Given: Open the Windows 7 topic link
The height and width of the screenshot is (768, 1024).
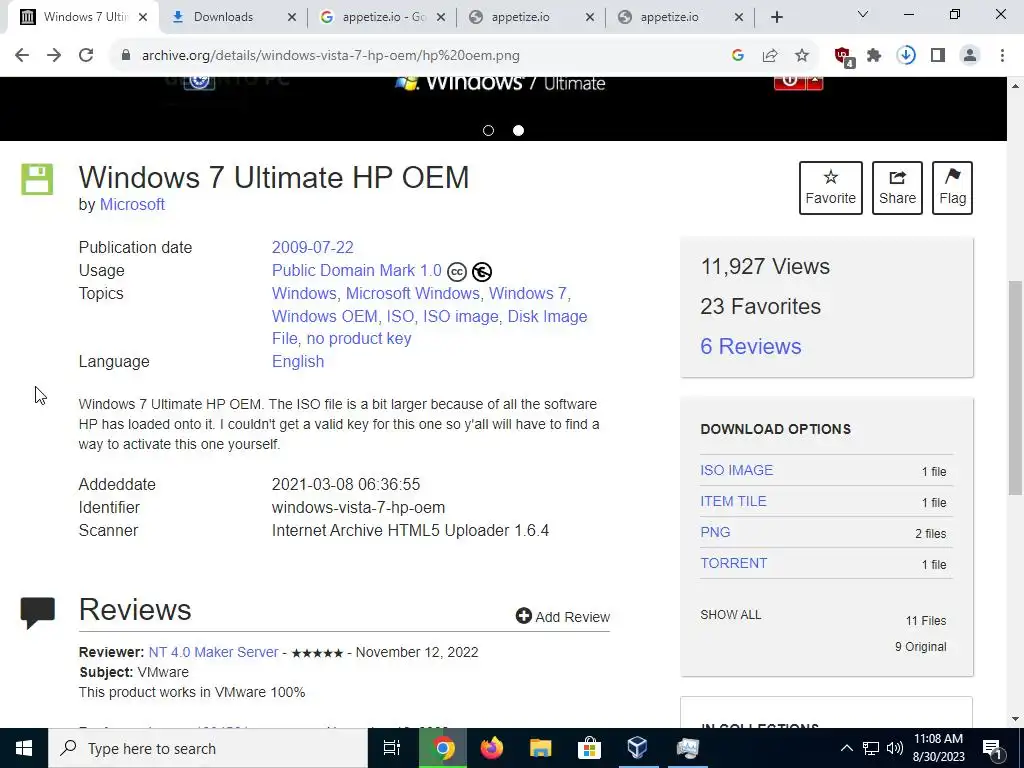Looking at the screenshot, I should click(x=528, y=293).
